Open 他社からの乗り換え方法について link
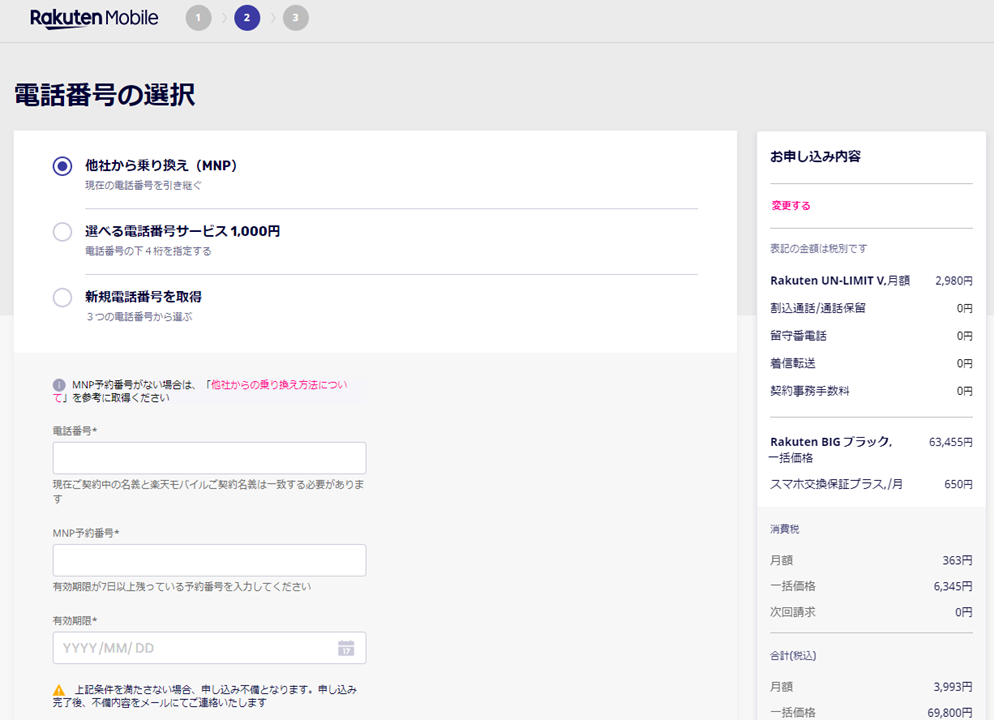 [x=279, y=385]
